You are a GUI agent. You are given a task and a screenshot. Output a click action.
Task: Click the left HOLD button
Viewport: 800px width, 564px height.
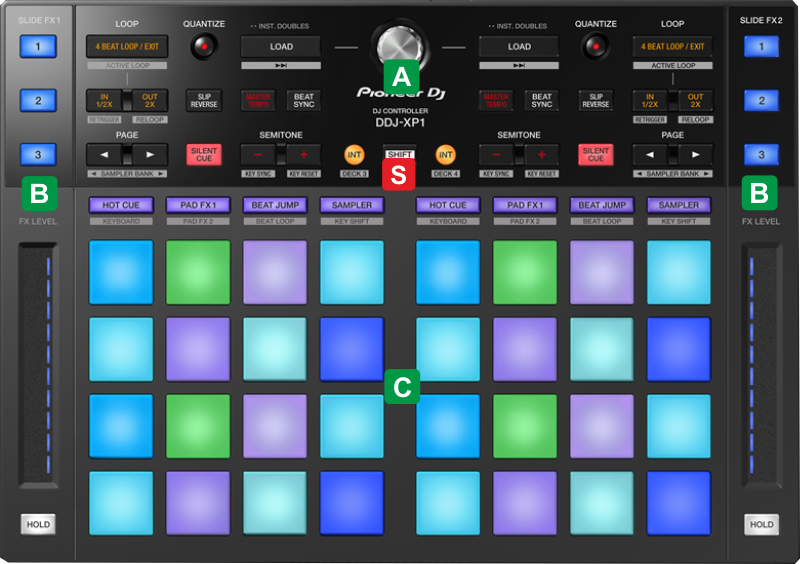coord(38,524)
